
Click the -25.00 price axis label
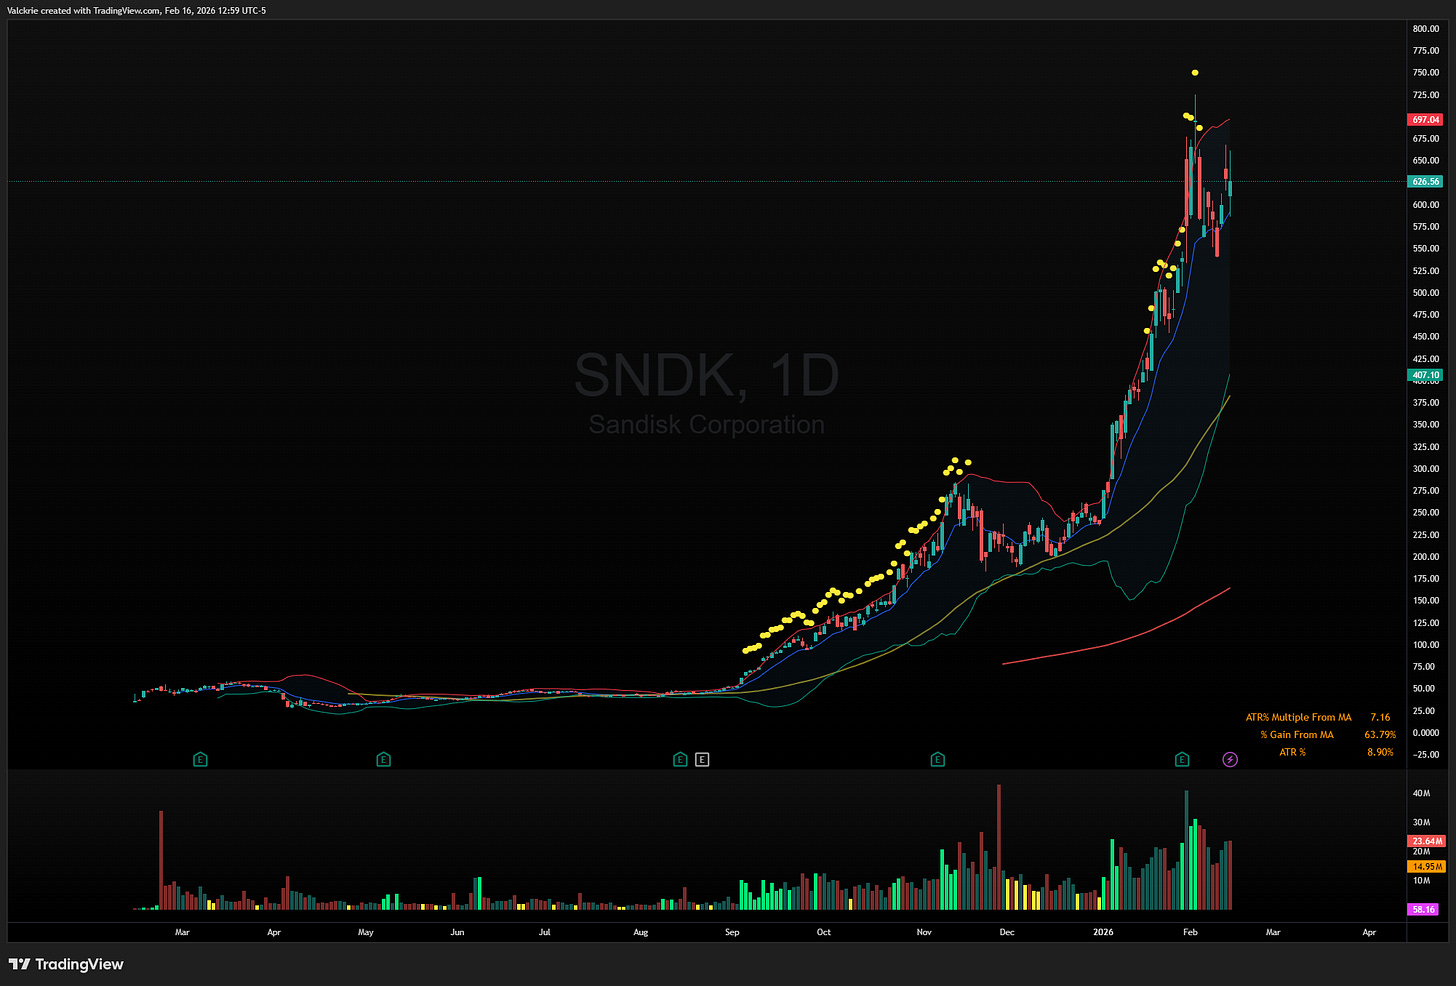(1426, 755)
